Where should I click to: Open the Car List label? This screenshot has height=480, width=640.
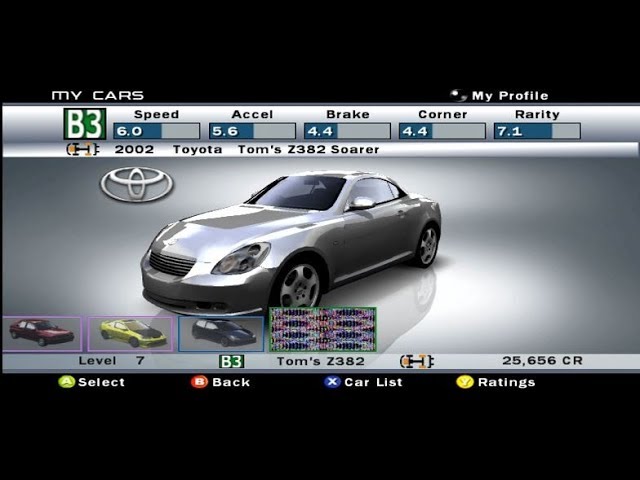(373, 382)
